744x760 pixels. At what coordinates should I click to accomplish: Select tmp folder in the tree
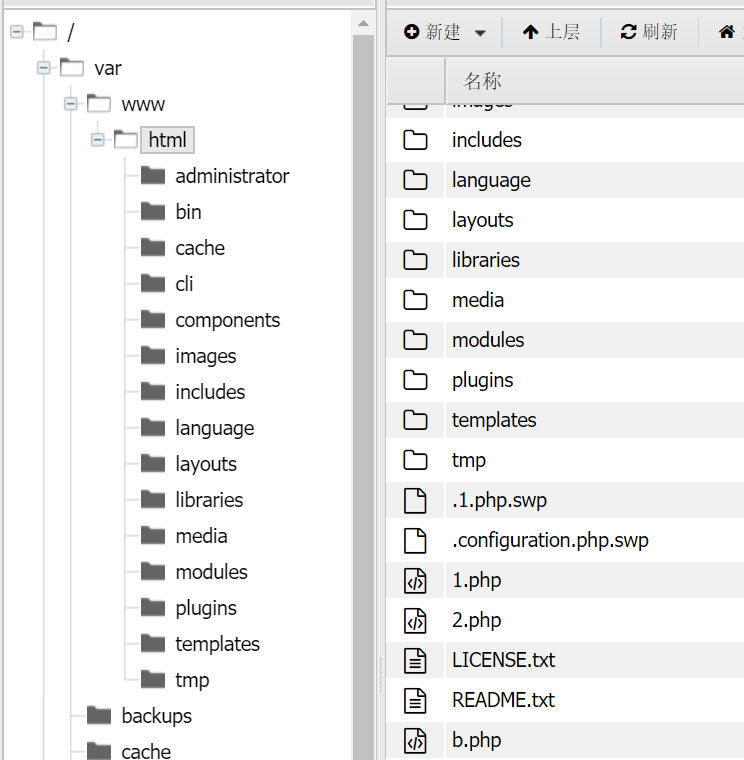coord(192,681)
